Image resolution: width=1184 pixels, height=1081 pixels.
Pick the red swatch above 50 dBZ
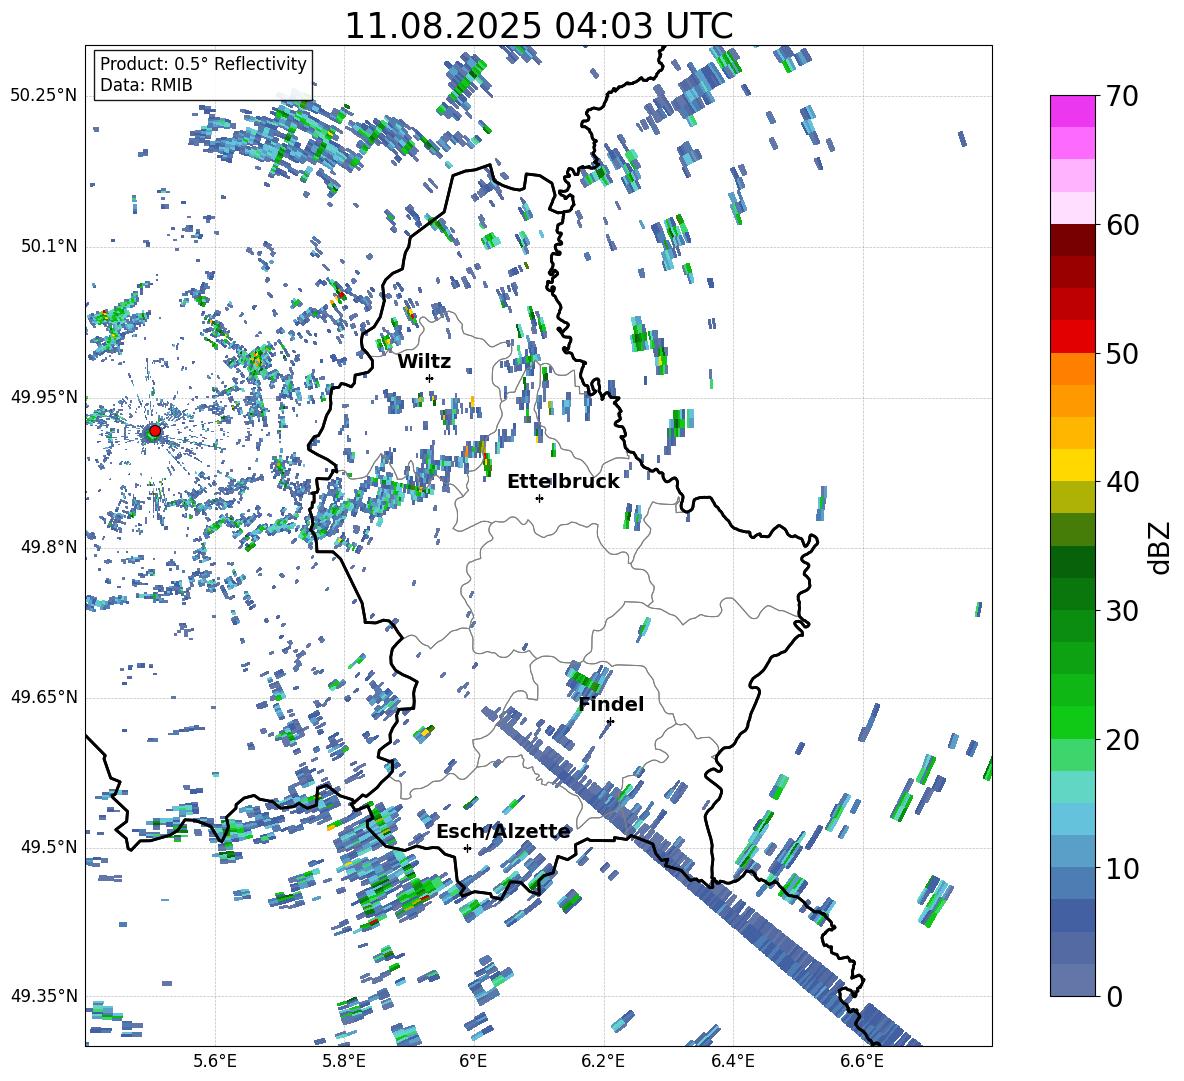(1072, 337)
